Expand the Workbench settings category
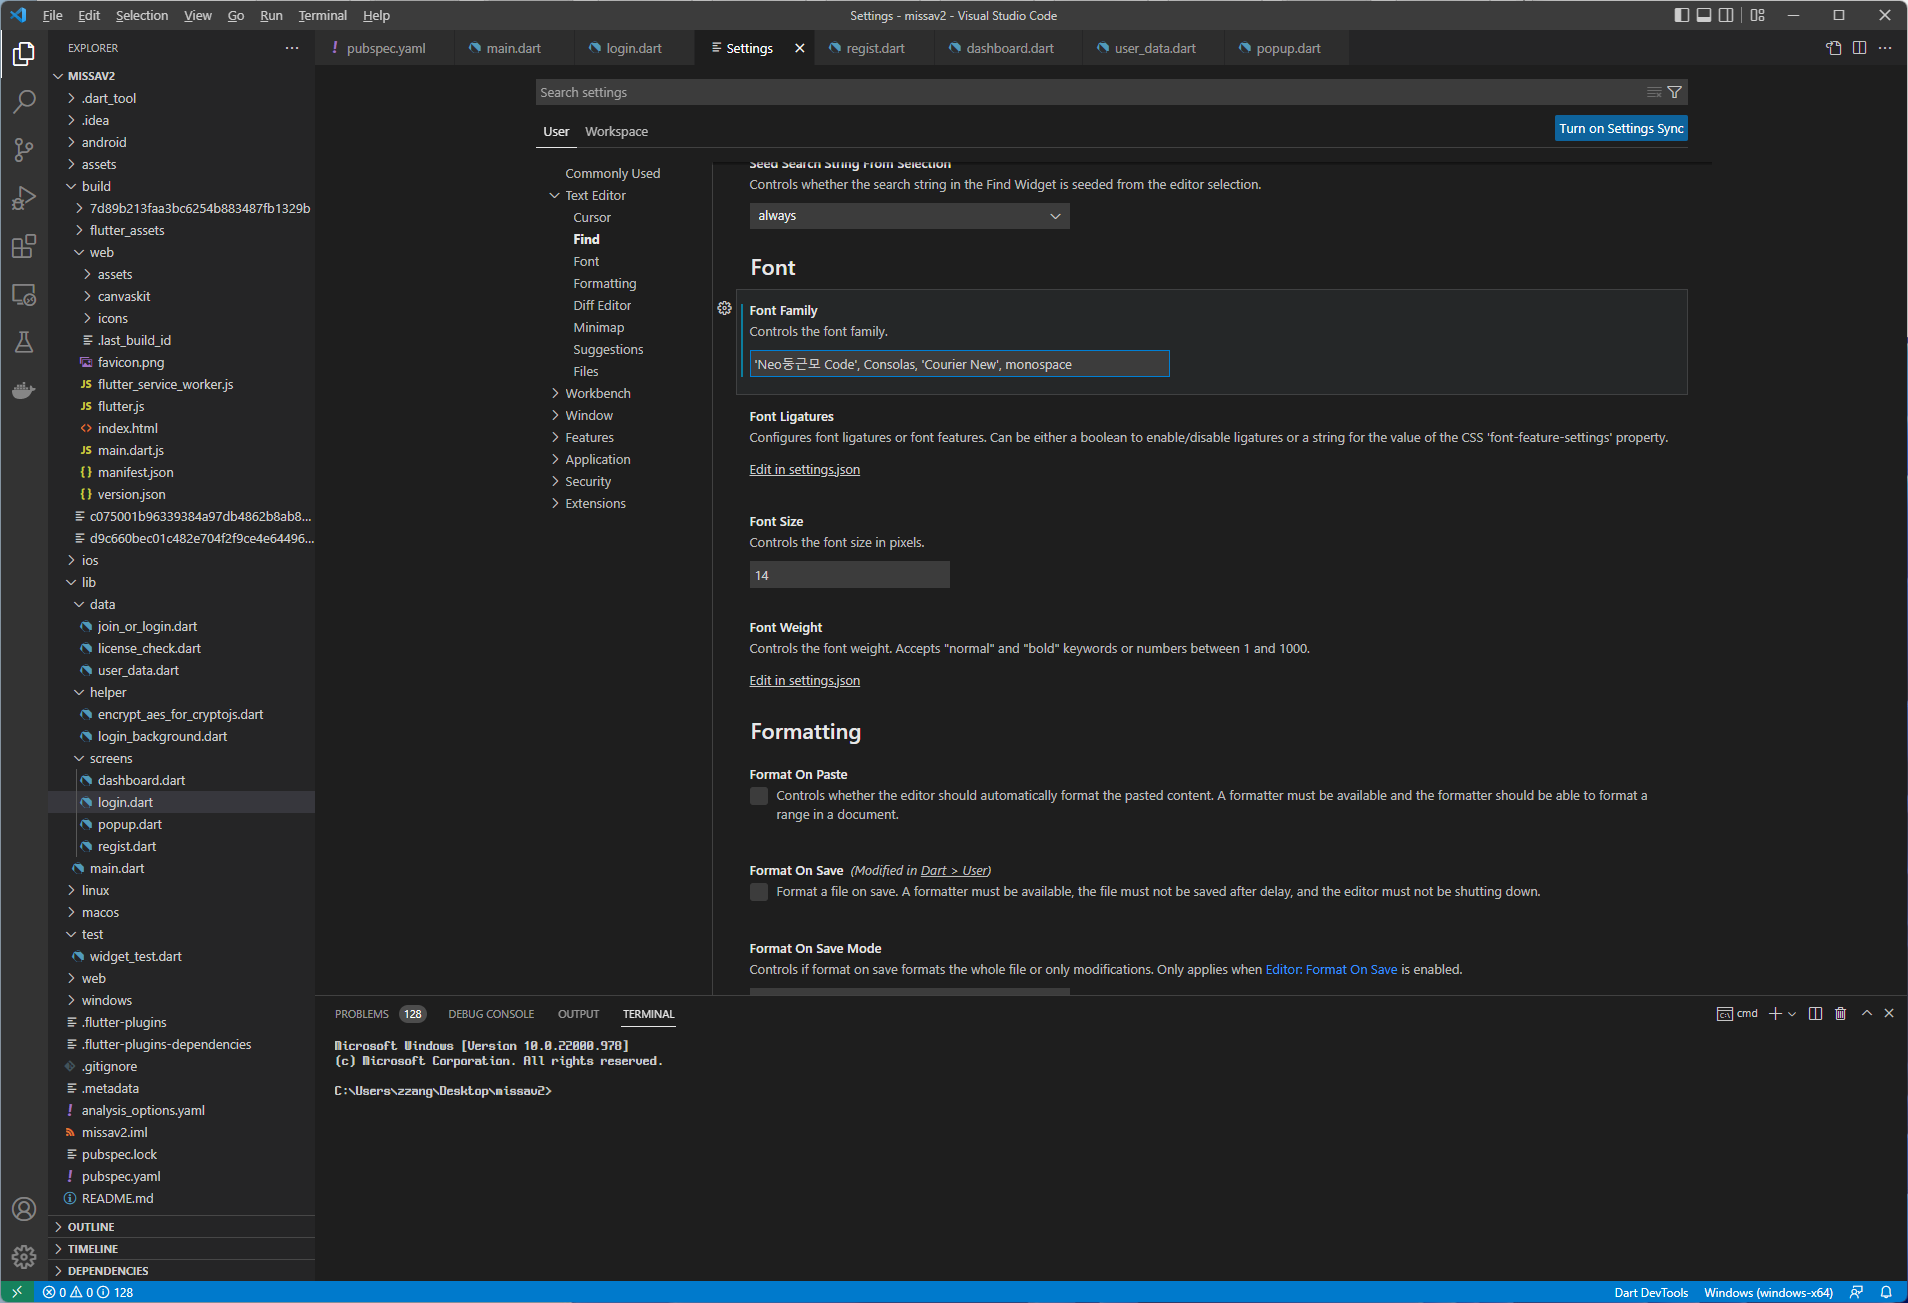The image size is (1908, 1303). click(x=597, y=393)
